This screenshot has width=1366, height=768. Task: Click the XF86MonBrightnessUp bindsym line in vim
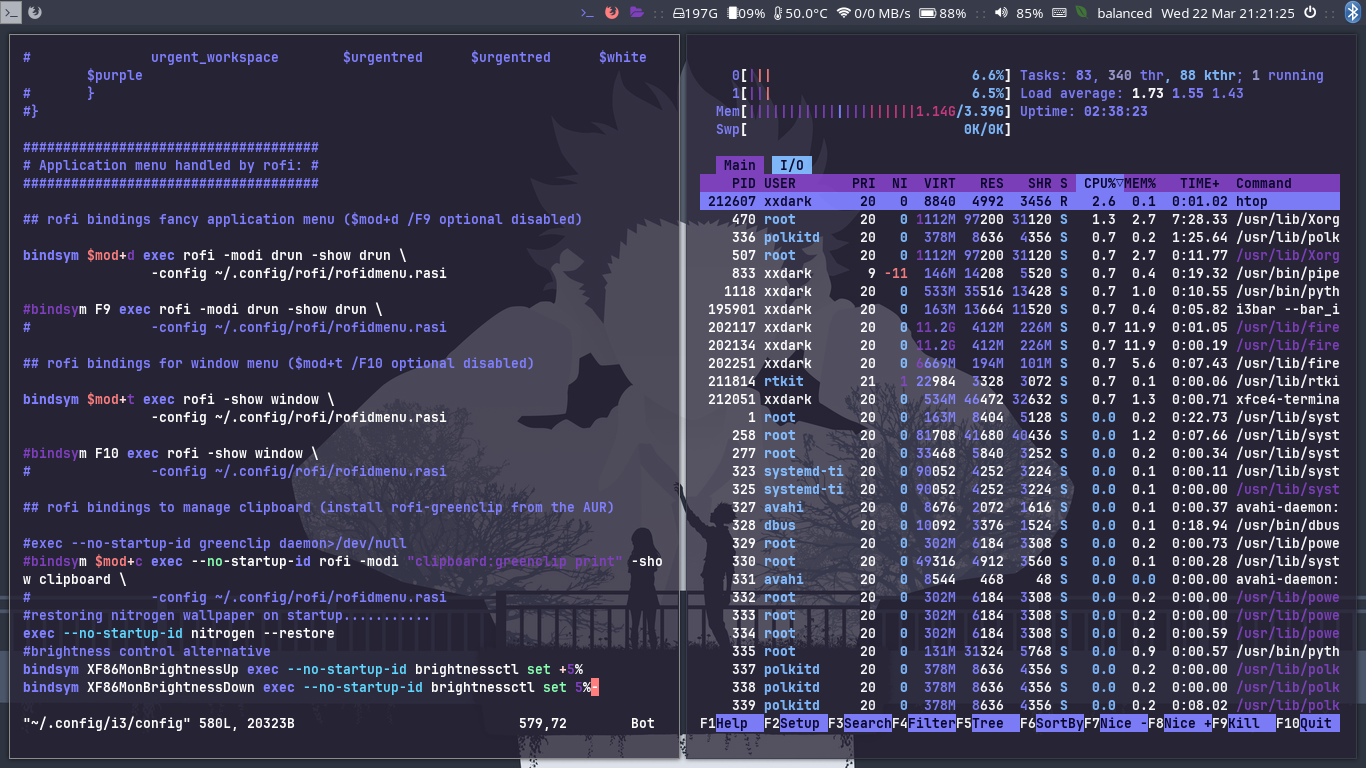coord(303,669)
